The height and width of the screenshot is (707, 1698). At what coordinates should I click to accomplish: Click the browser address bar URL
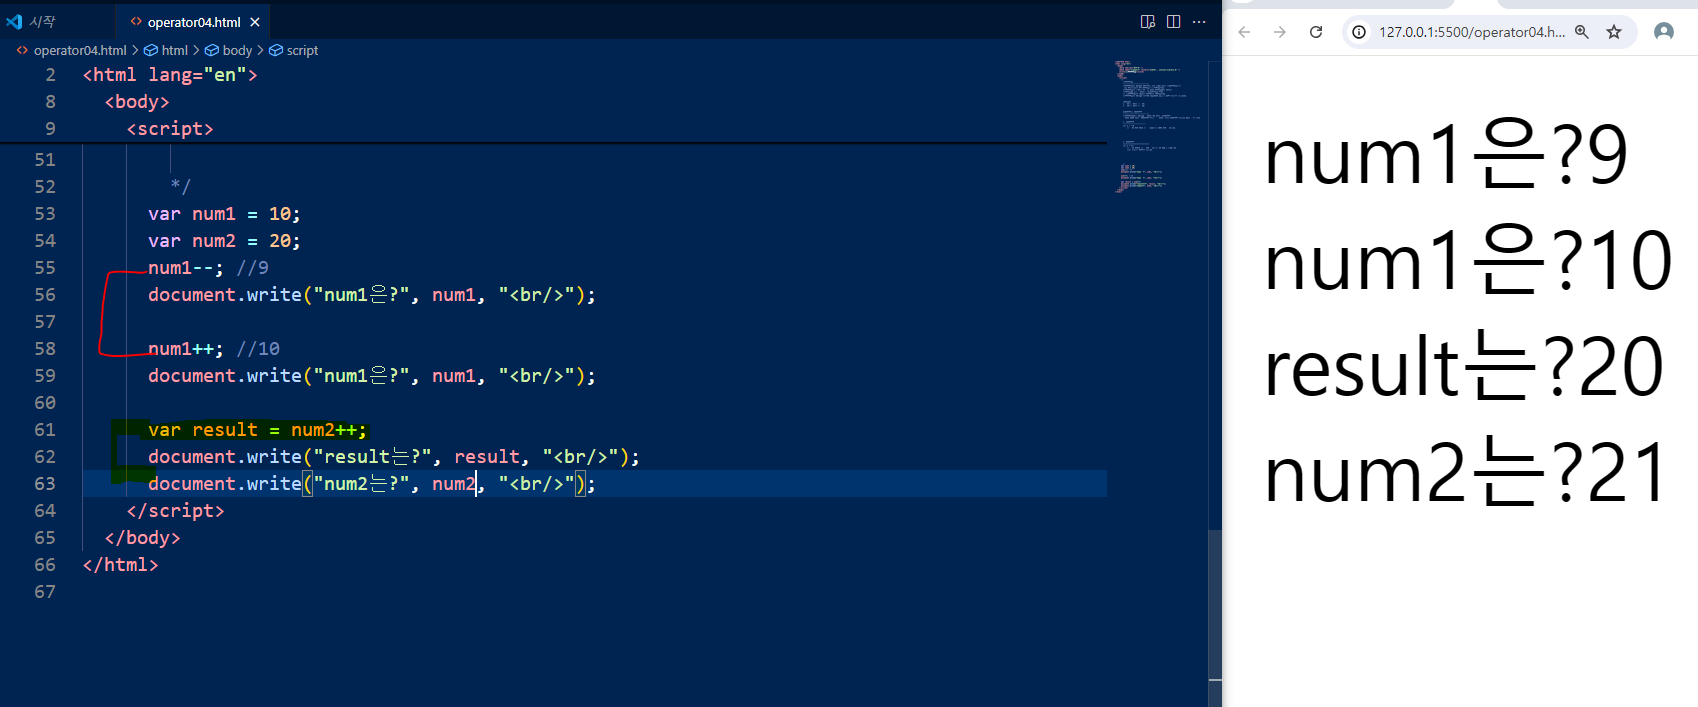[x=1472, y=32]
